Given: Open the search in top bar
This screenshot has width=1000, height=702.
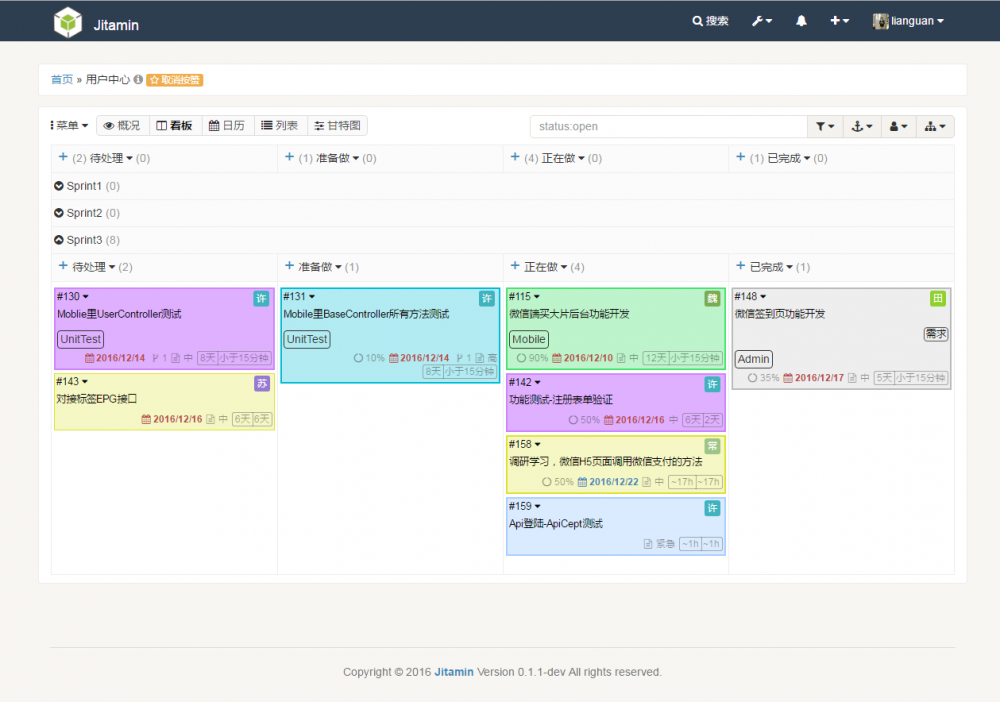Looking at the screenshot, I should tap(710, 21).
